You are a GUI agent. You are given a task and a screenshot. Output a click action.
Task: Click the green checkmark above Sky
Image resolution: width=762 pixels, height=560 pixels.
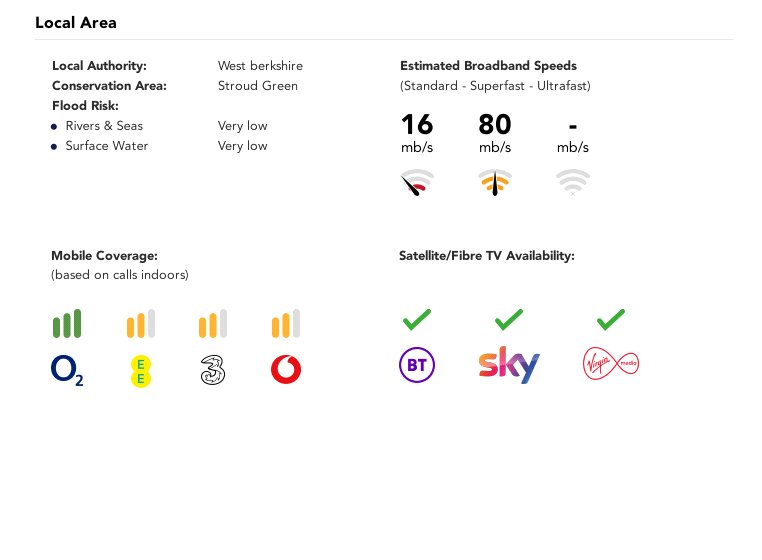pyautogui.click(x=509, y=319)
